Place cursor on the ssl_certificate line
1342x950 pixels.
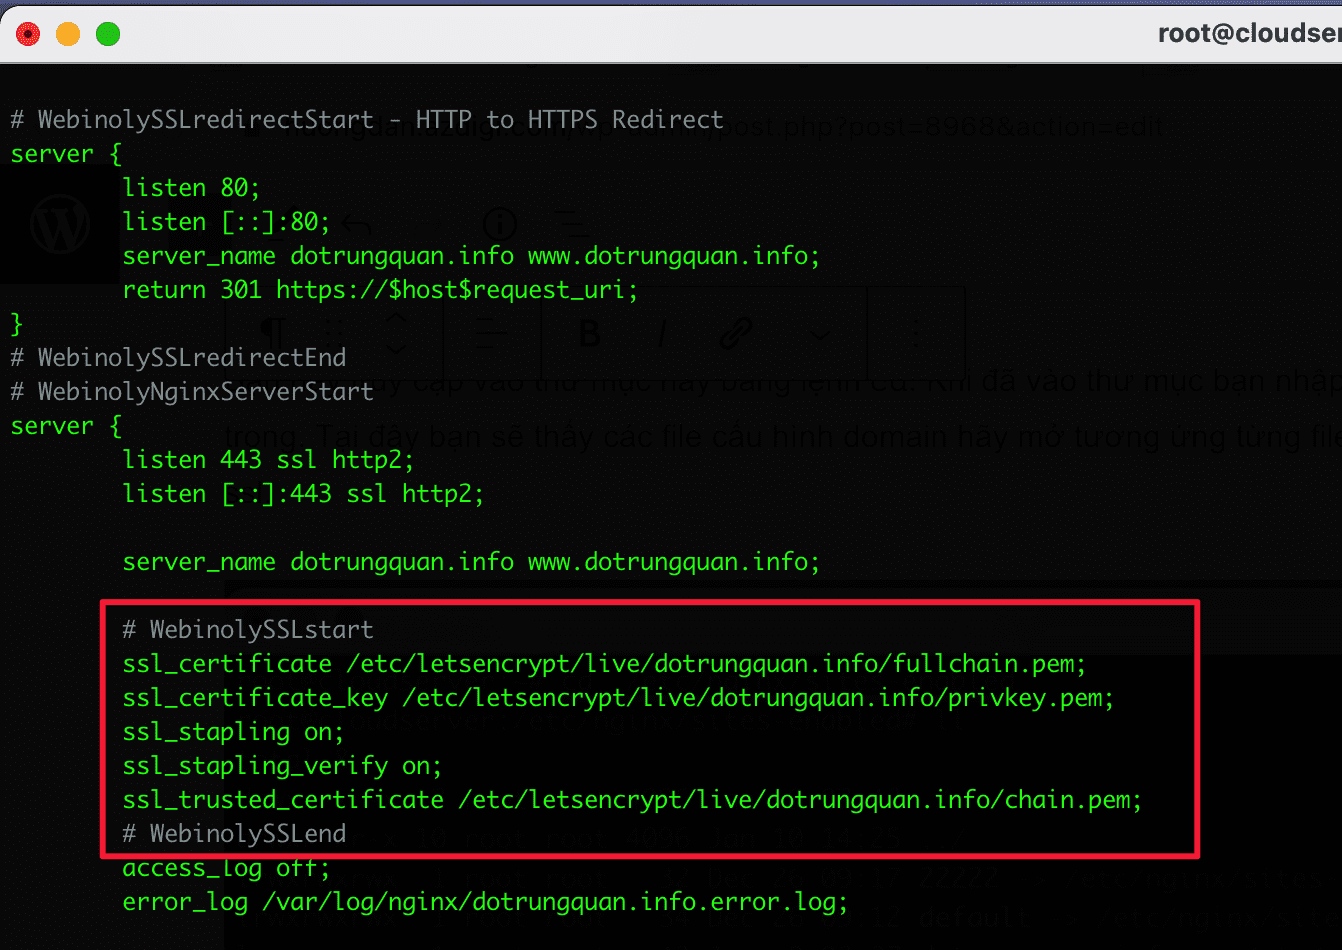(x=600, y=663)
